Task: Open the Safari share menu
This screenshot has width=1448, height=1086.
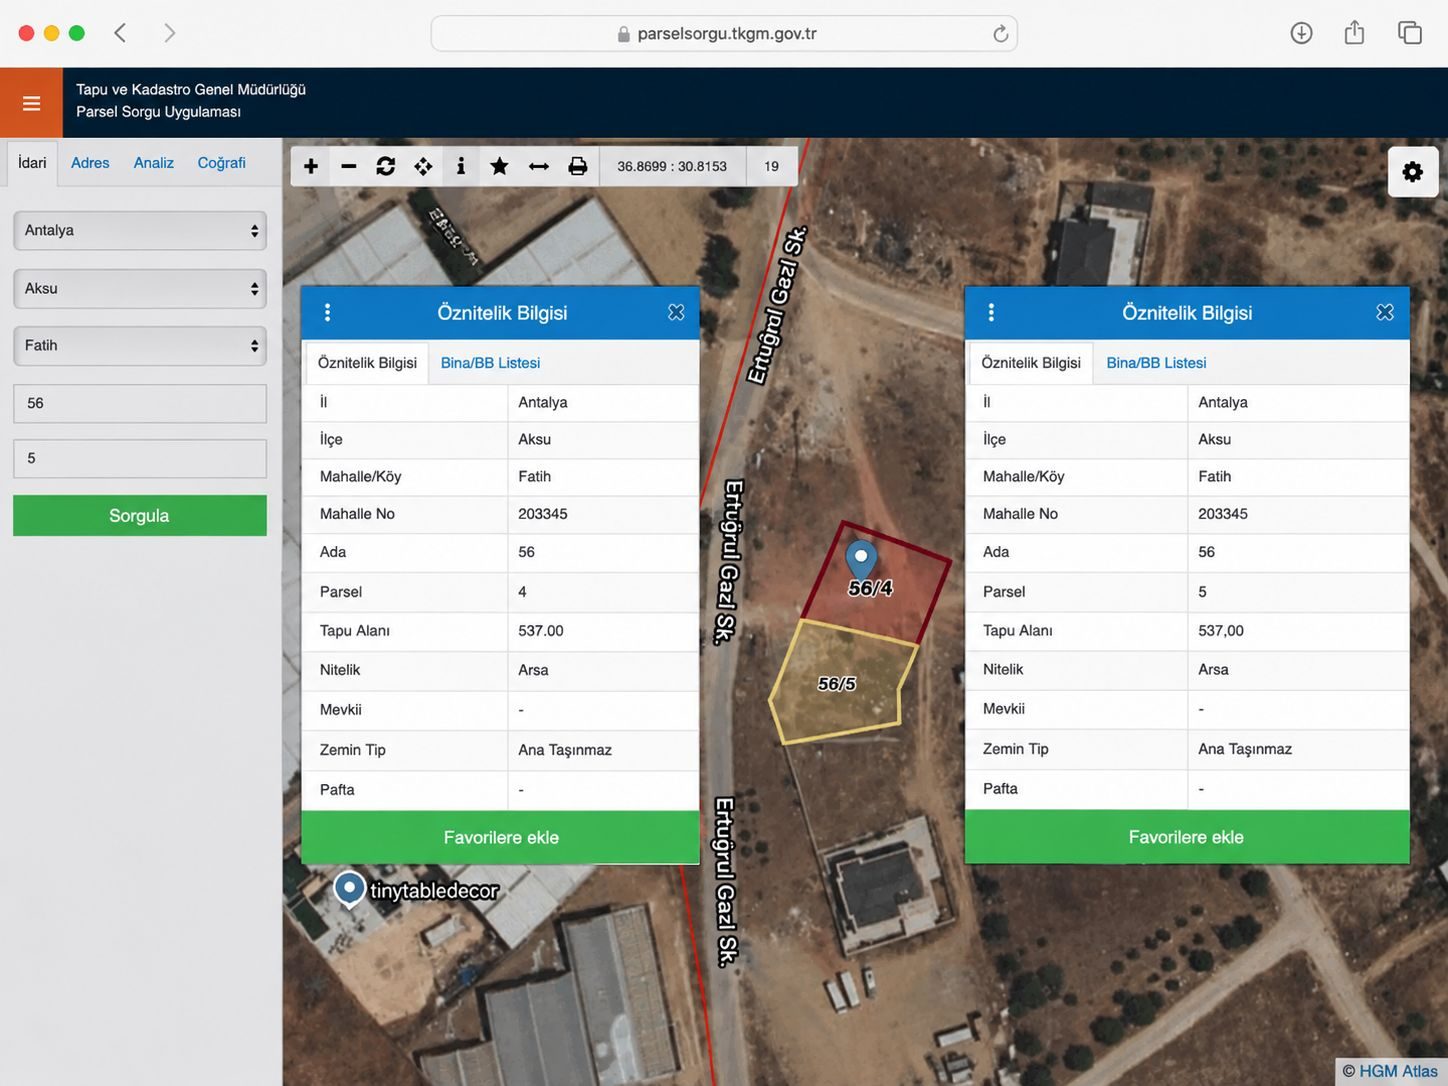Action: click(x=1354, y=32)
